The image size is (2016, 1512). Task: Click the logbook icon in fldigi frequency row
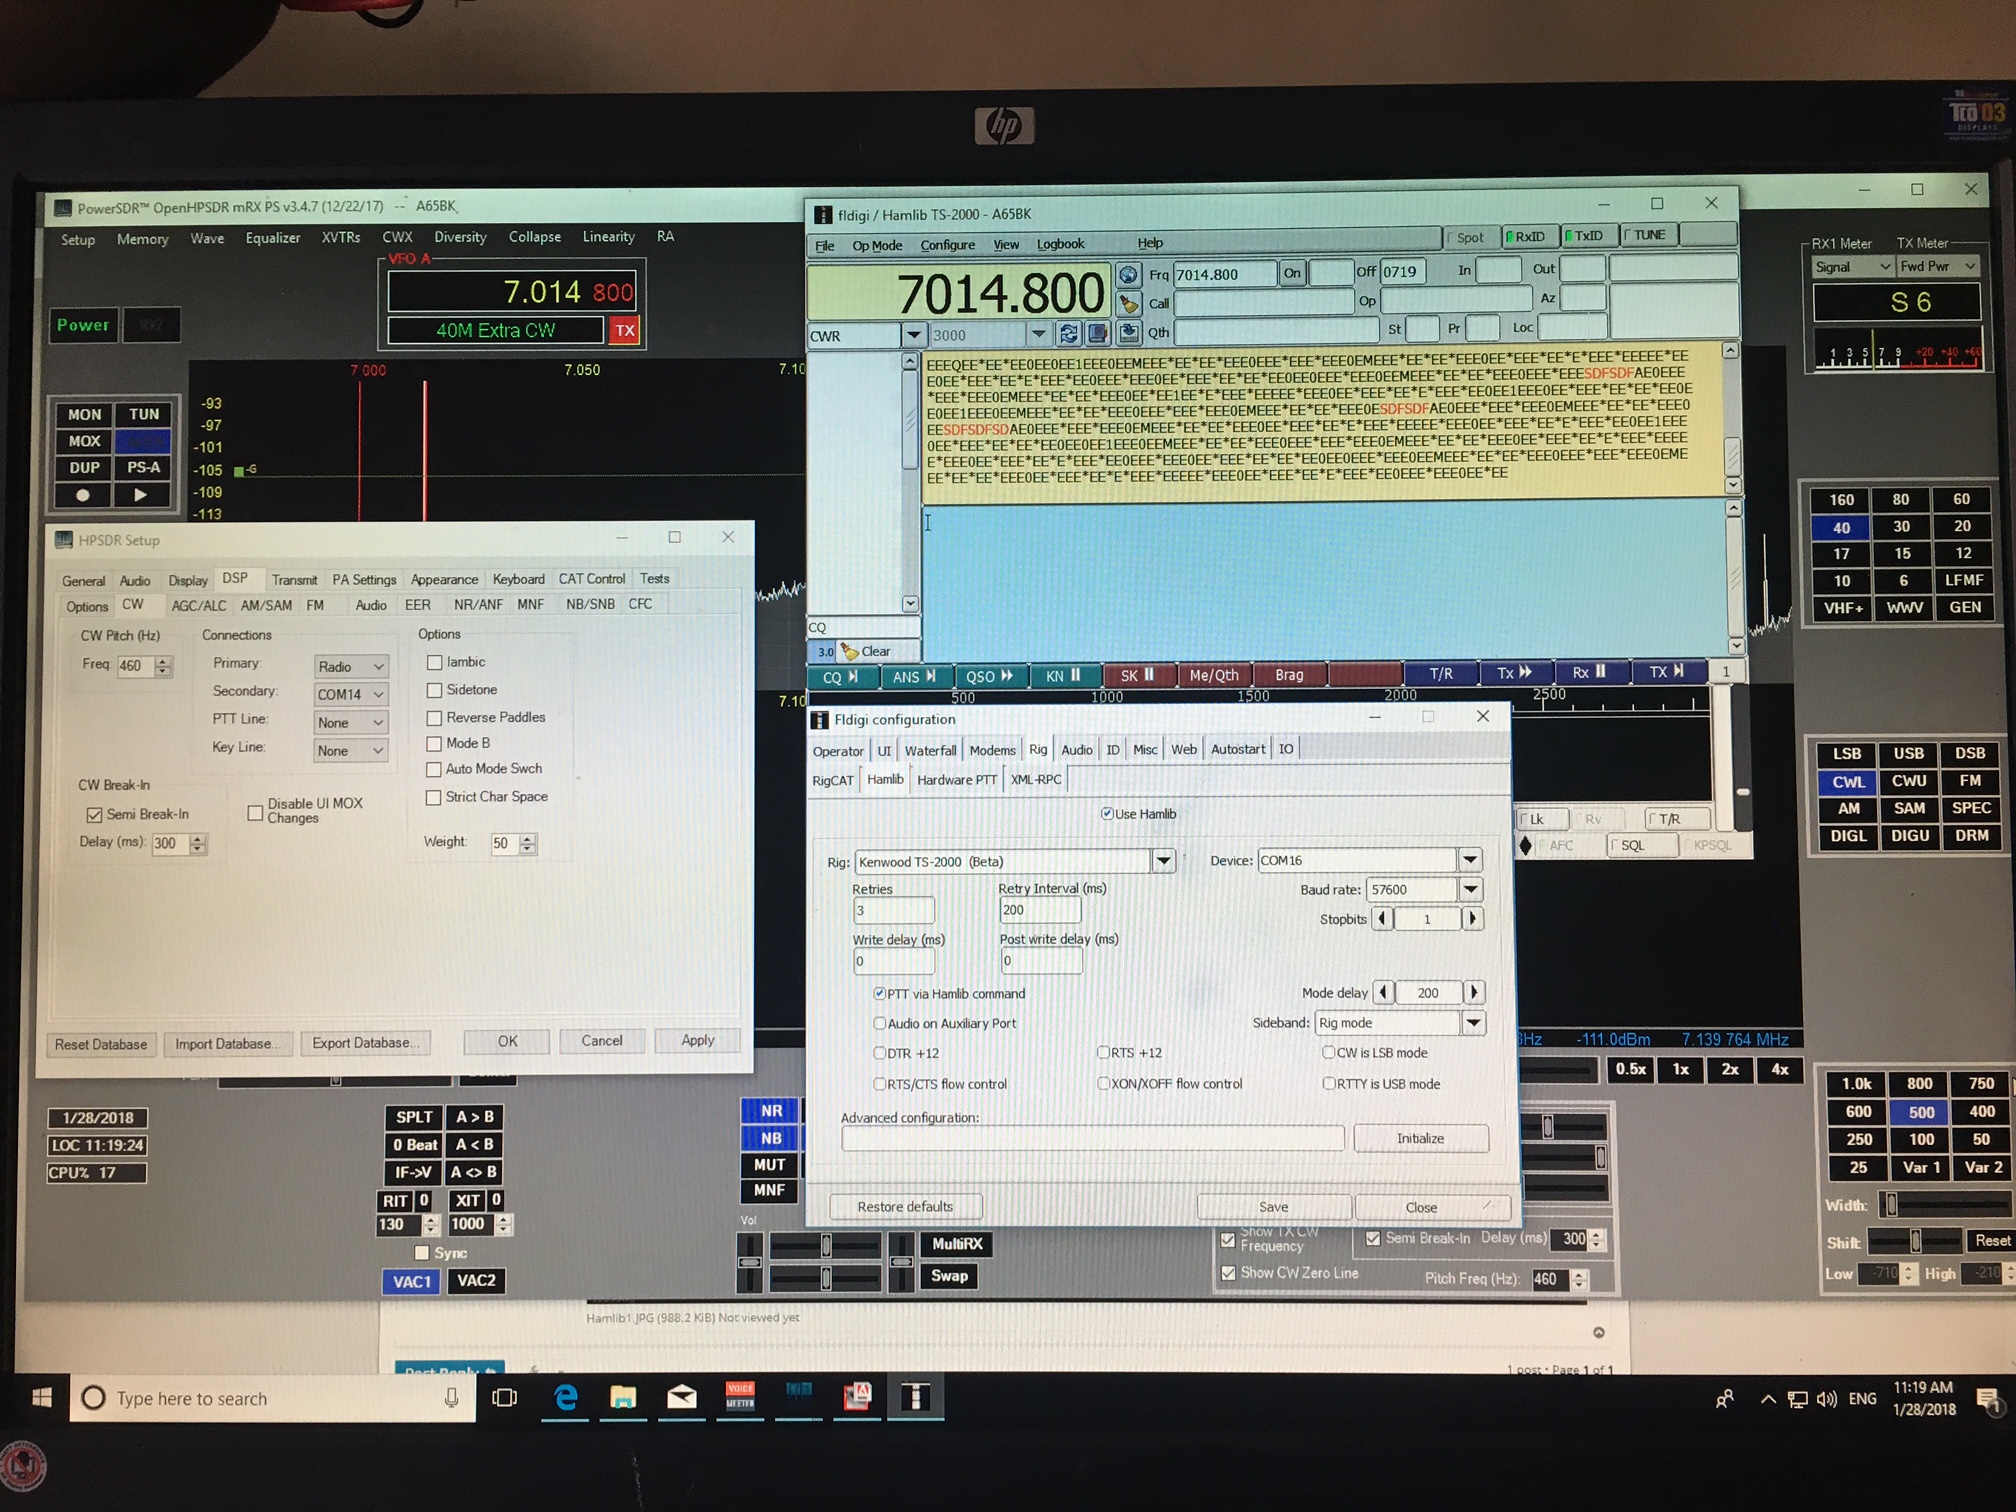1097,334
